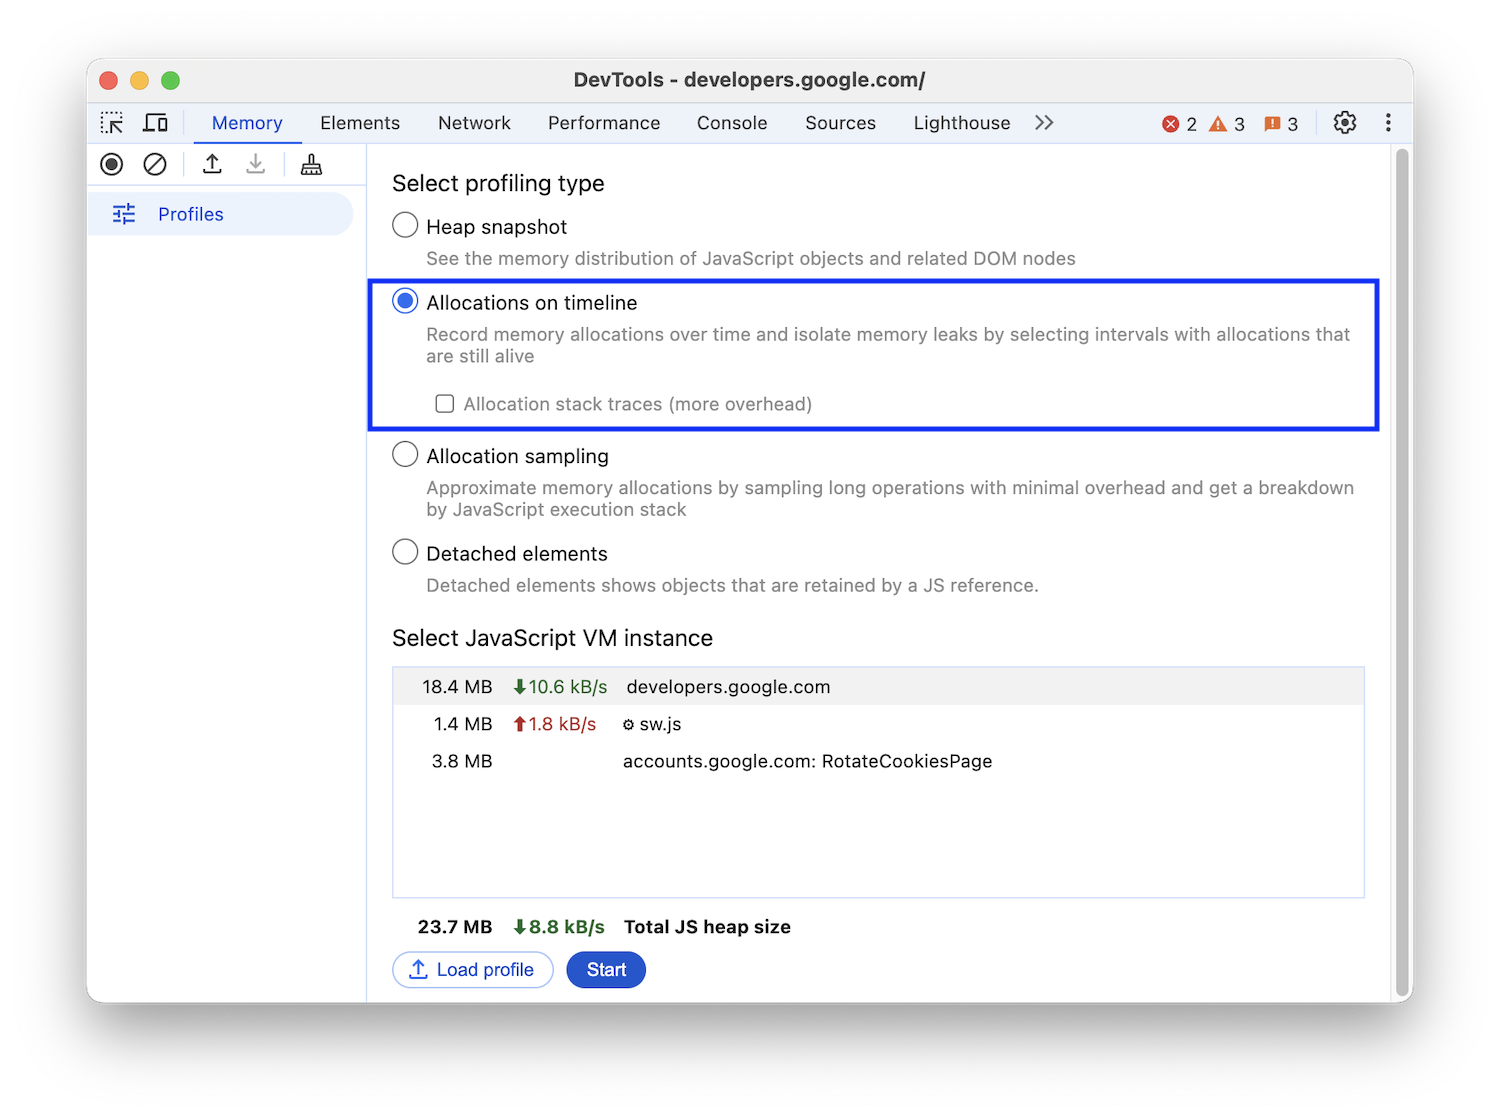Trigger garbage collection with the broom icon

311,164
